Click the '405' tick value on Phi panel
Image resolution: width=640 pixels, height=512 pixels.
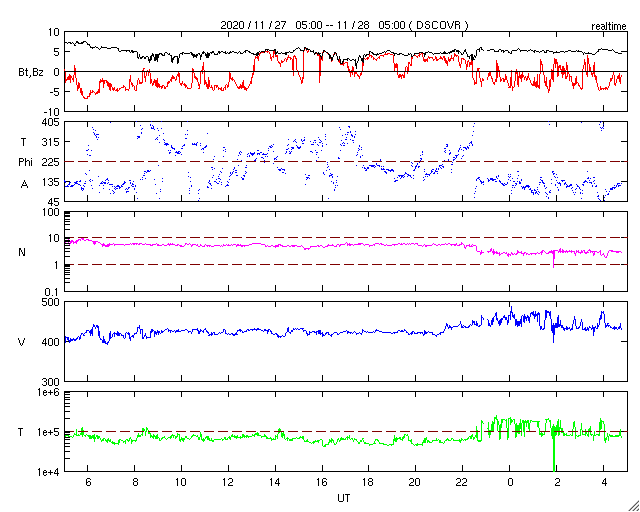click(x=52, y=122)
